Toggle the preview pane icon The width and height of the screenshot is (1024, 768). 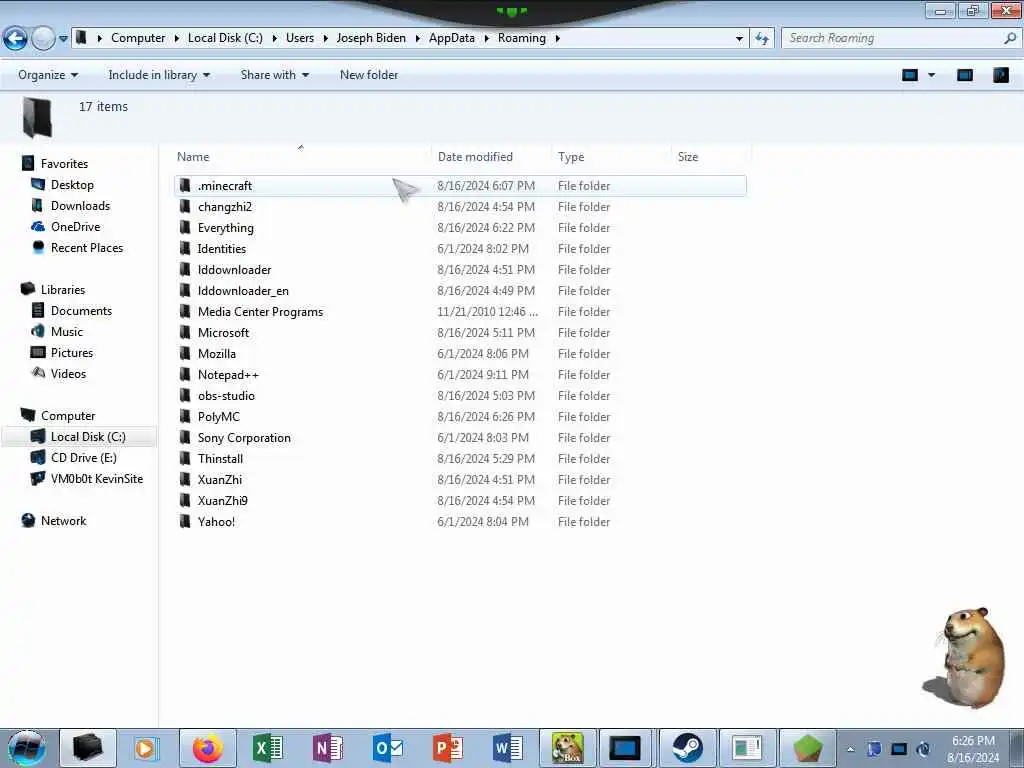965,75
